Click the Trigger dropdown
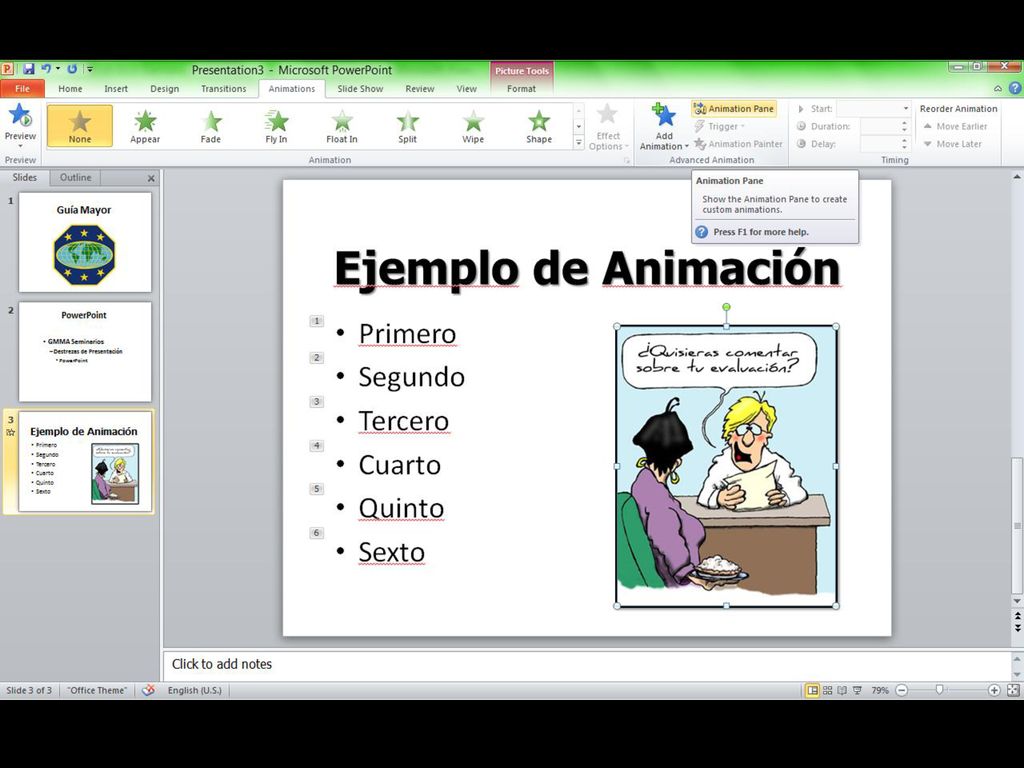 point(719,126)
